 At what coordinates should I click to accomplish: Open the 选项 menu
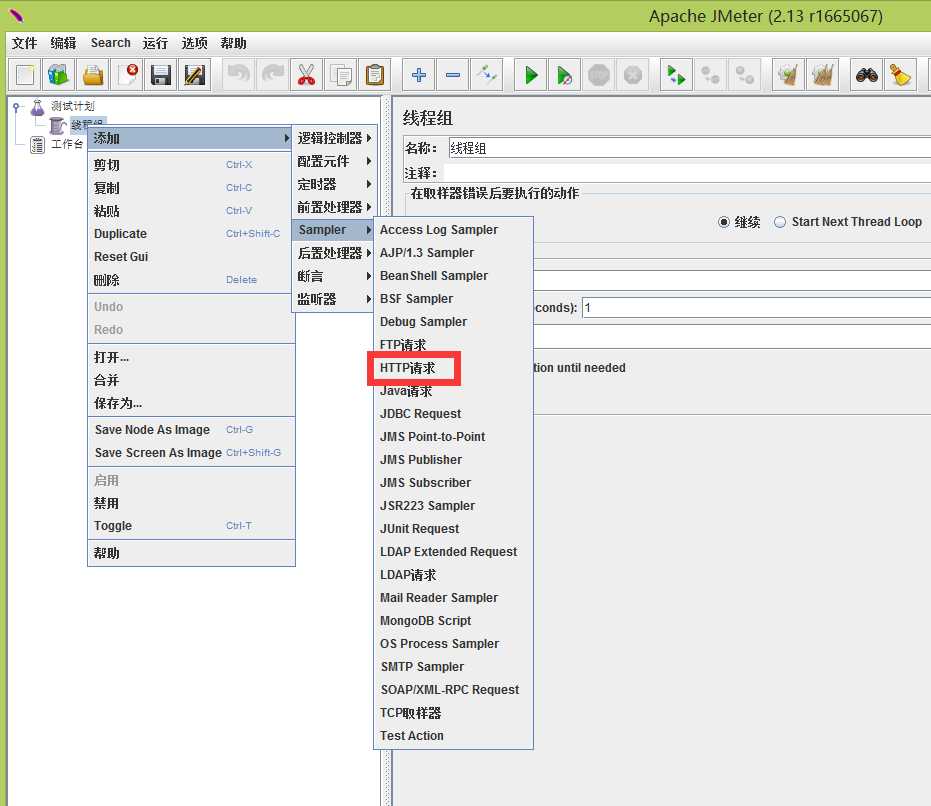tap(194, 43)
